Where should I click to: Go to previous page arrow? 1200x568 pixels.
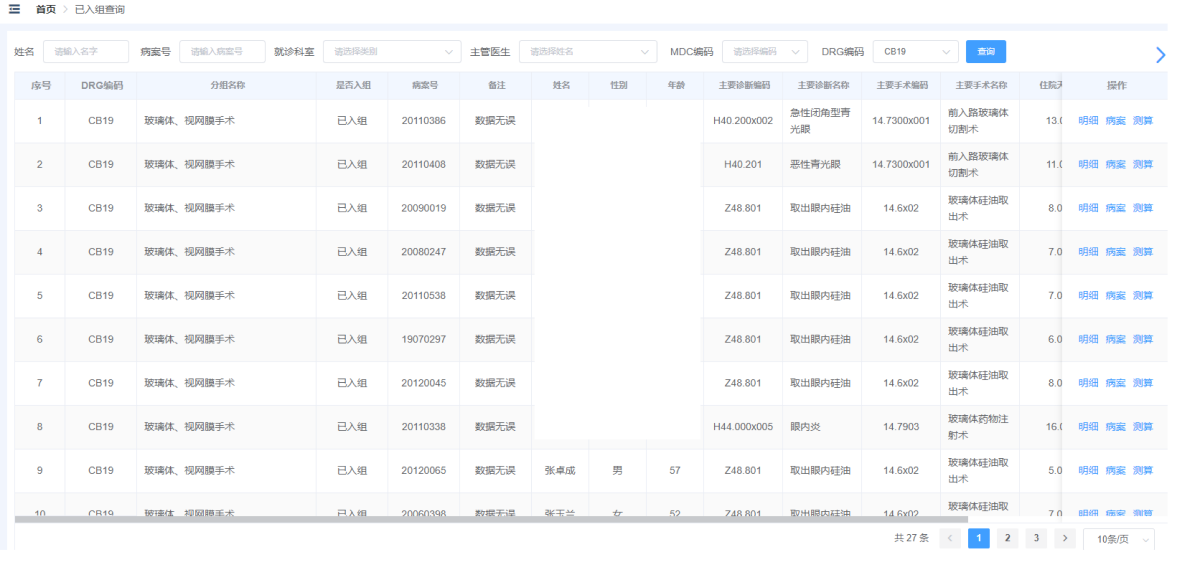tap(950, 539)
